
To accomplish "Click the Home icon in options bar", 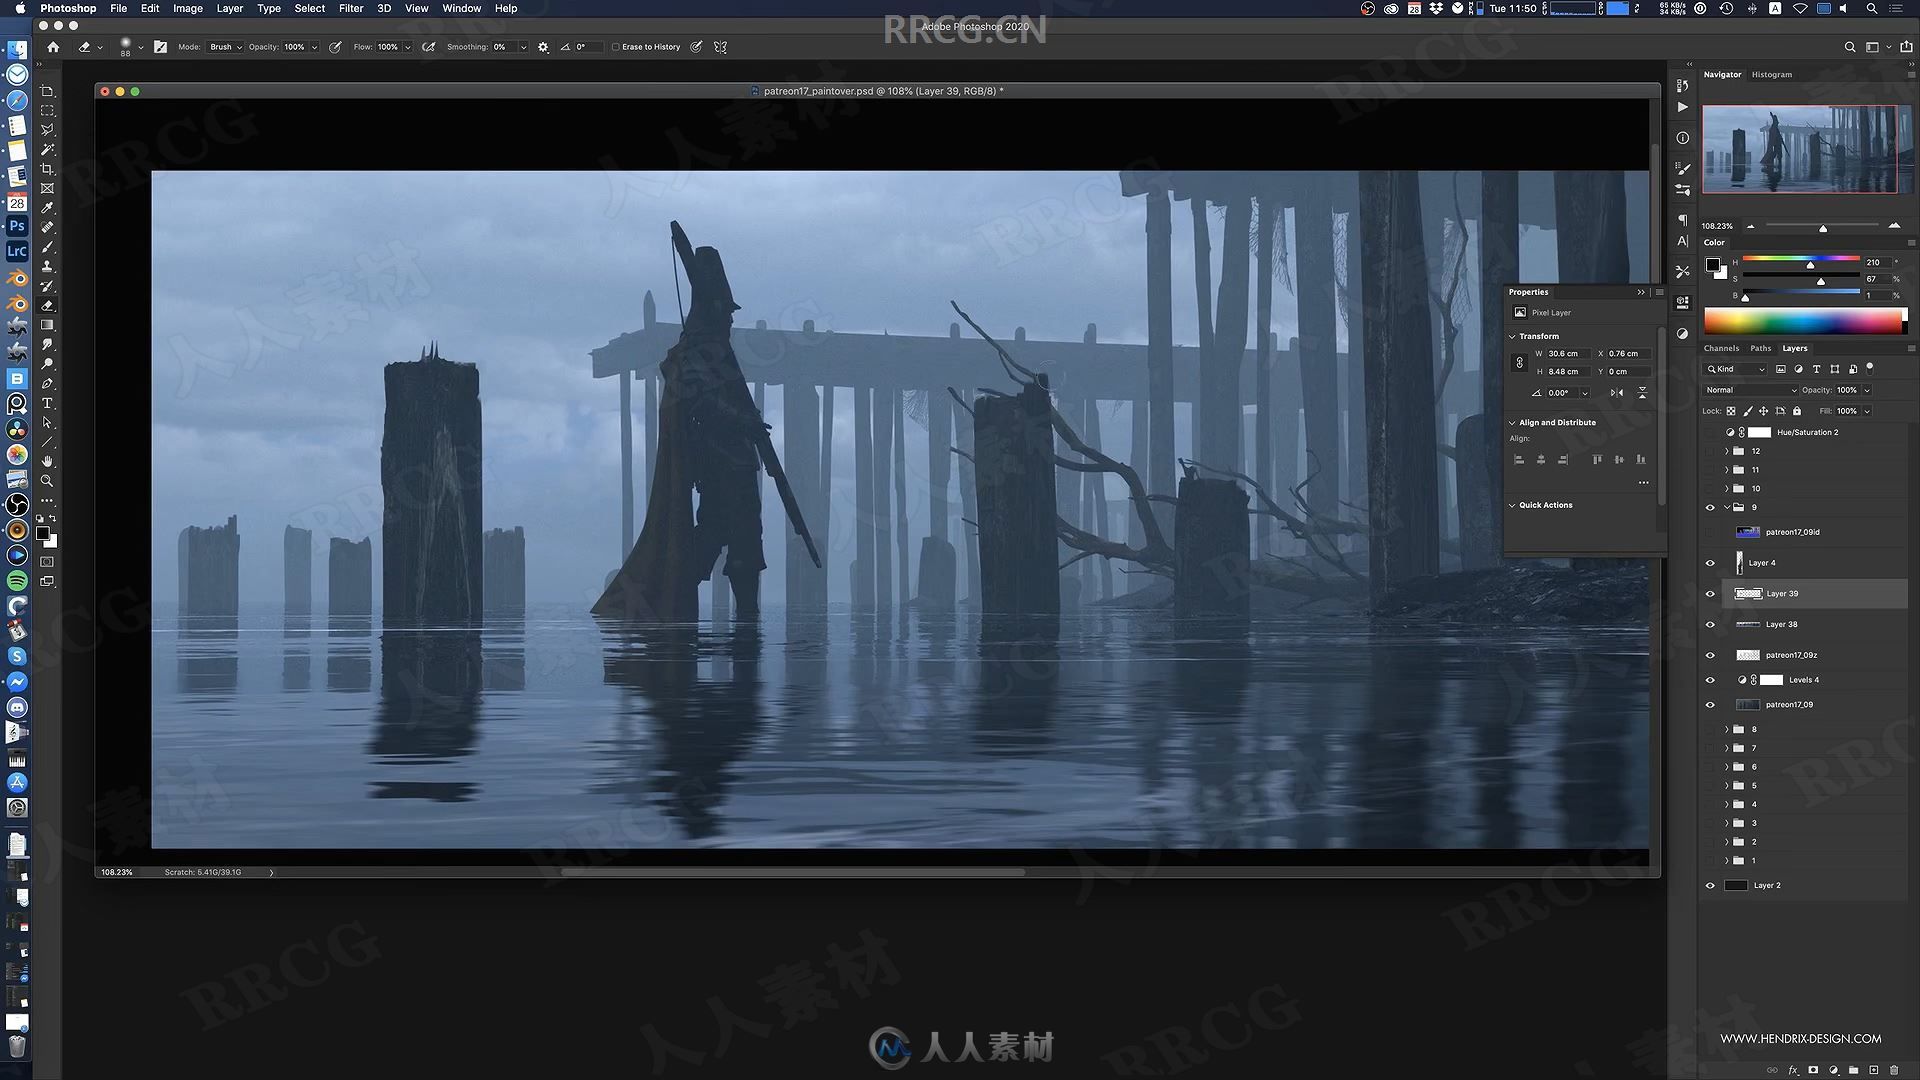I will [53, 47].
